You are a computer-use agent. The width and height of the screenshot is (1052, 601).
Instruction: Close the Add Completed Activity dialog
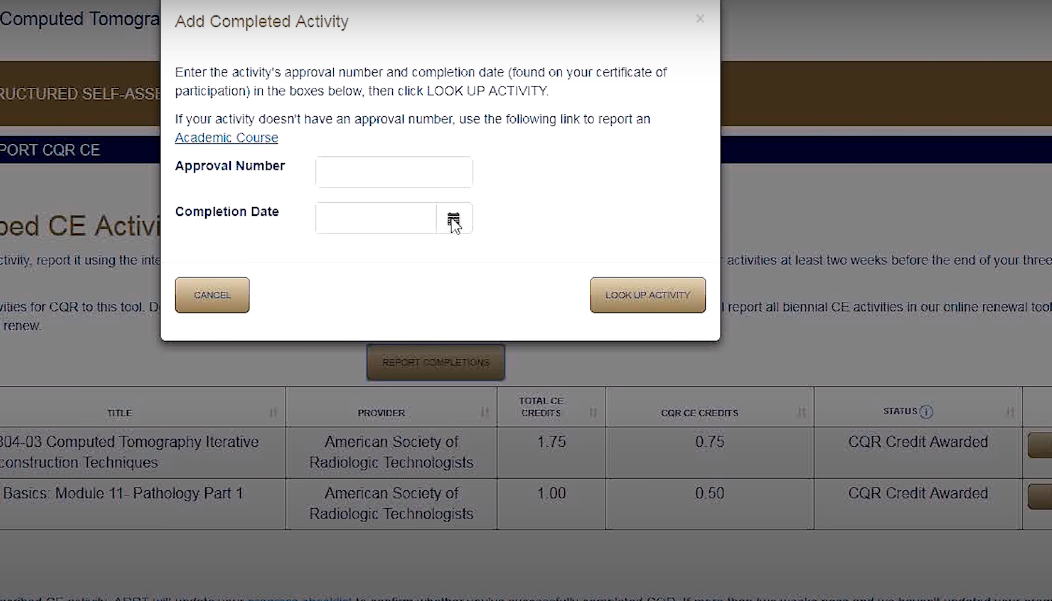(699, 18)
